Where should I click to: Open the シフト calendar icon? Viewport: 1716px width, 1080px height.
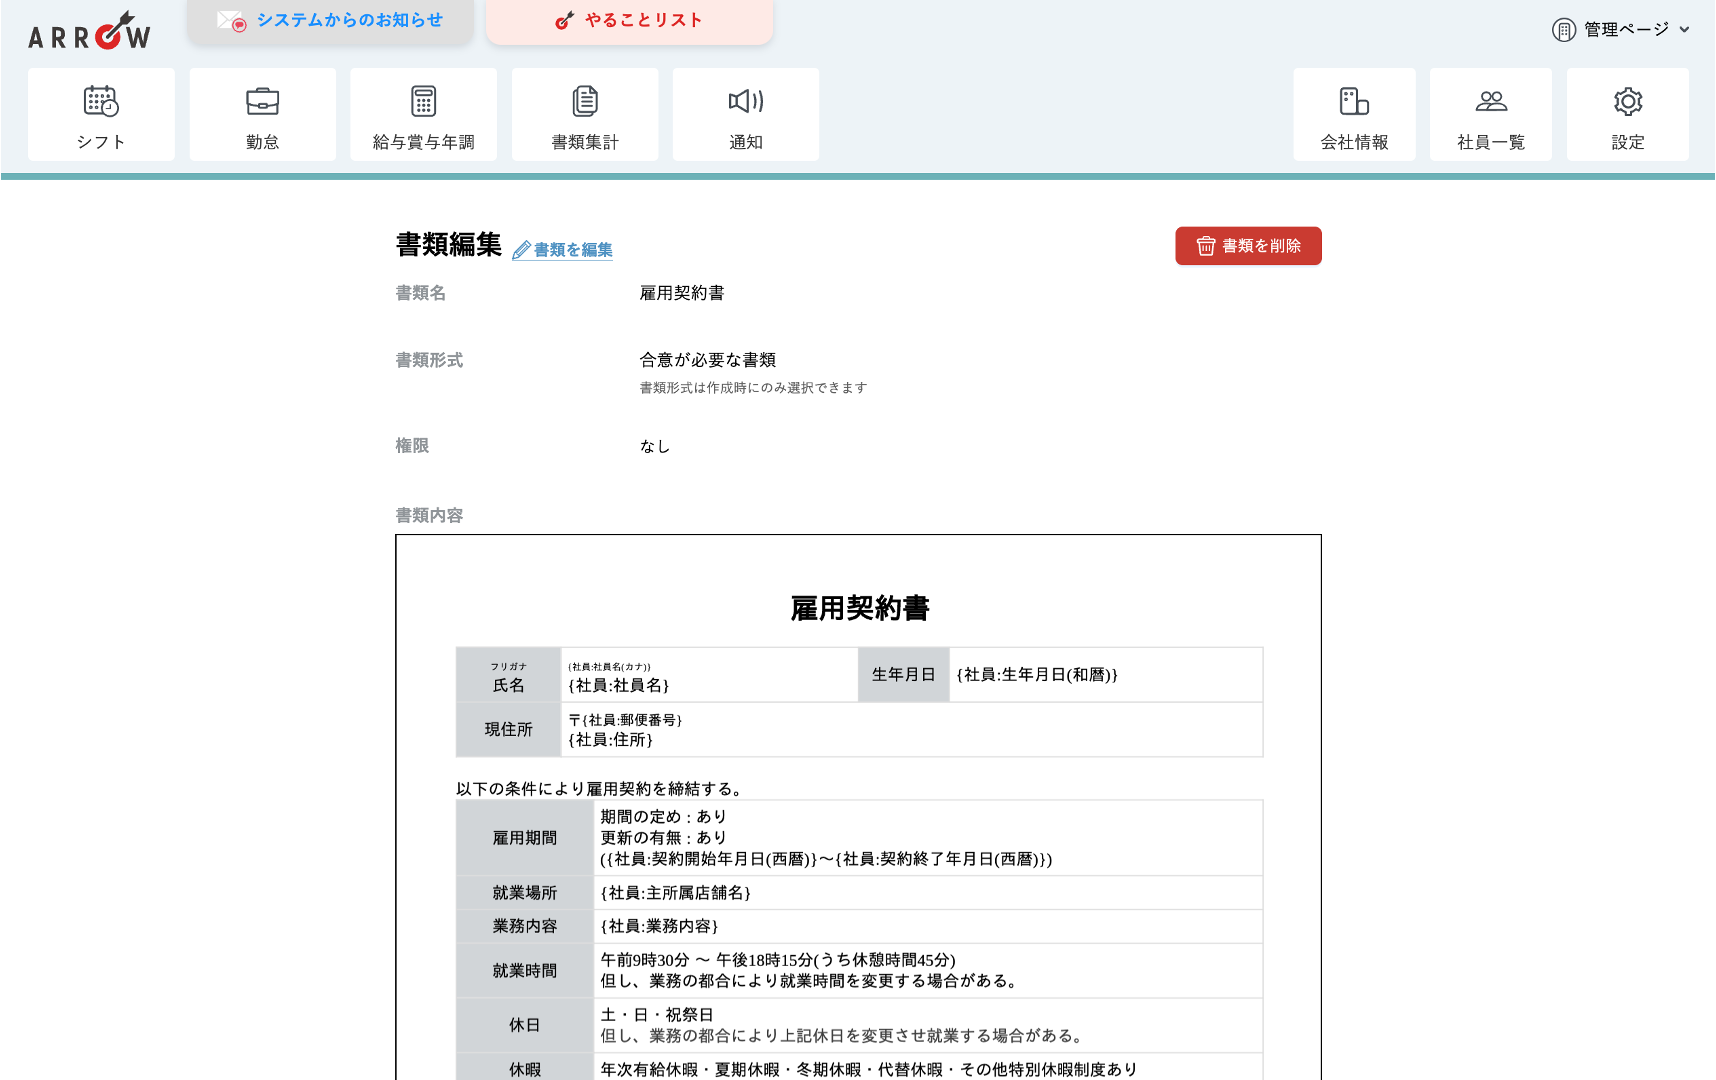[101, 101]
